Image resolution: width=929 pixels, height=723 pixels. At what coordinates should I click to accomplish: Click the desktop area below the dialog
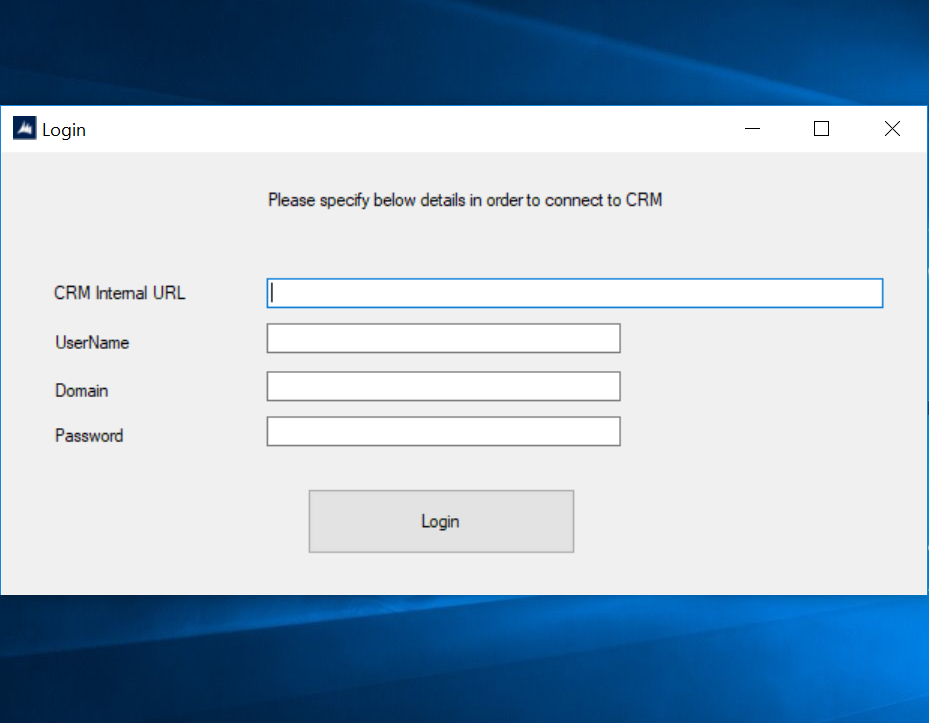[x=464, y=660]
